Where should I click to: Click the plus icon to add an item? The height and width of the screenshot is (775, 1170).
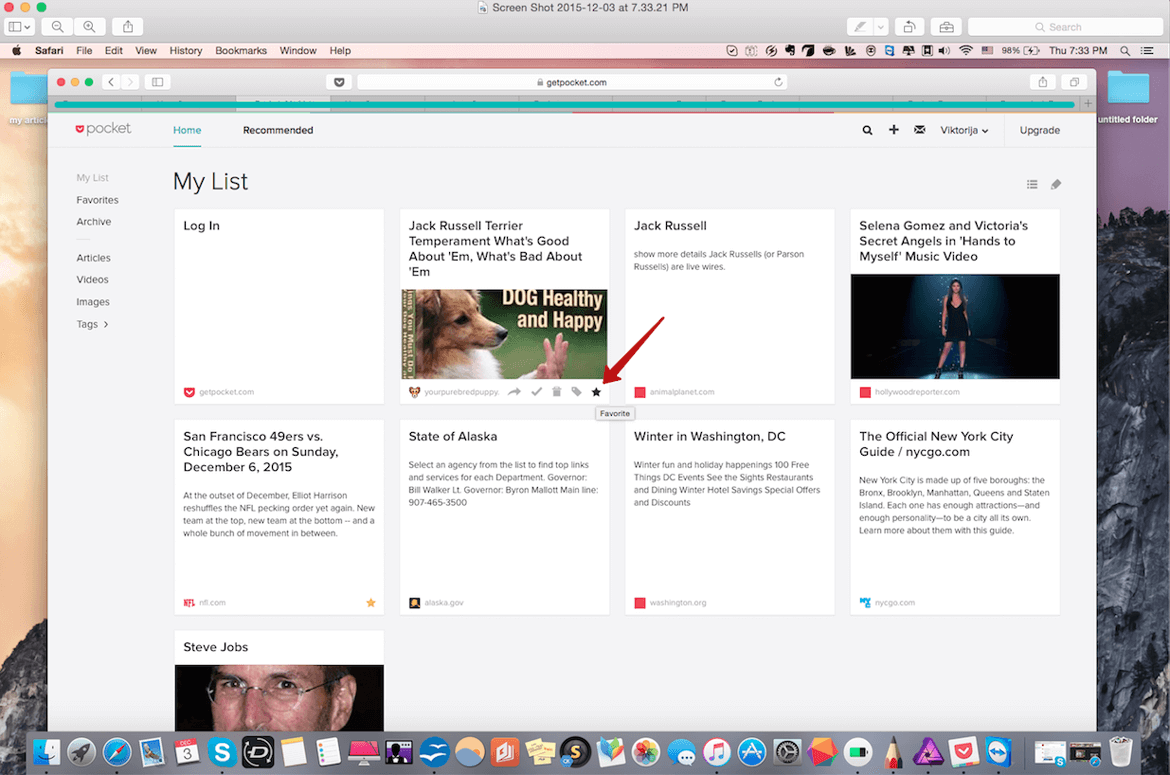(893, 130)
